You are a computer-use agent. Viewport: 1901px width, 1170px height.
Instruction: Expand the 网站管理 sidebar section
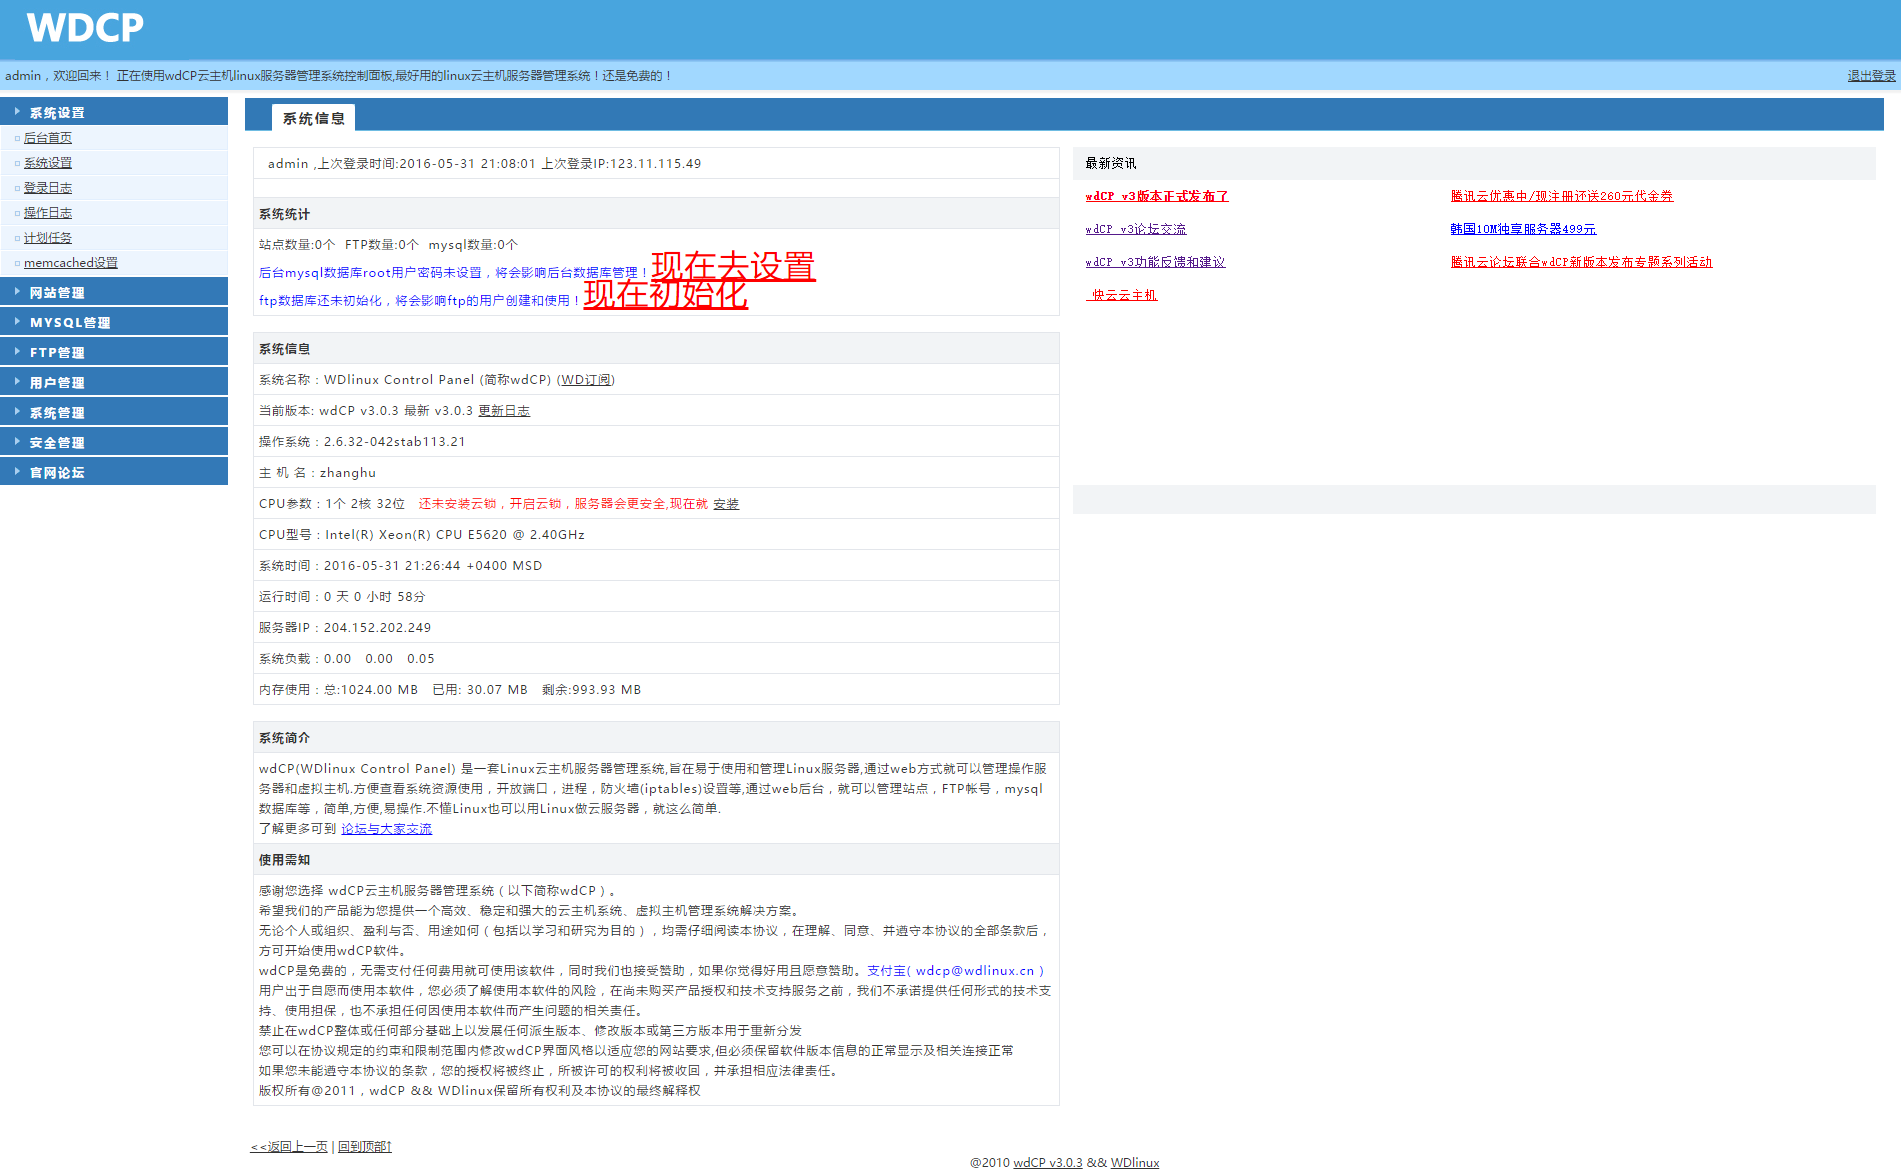coord(57,293)
